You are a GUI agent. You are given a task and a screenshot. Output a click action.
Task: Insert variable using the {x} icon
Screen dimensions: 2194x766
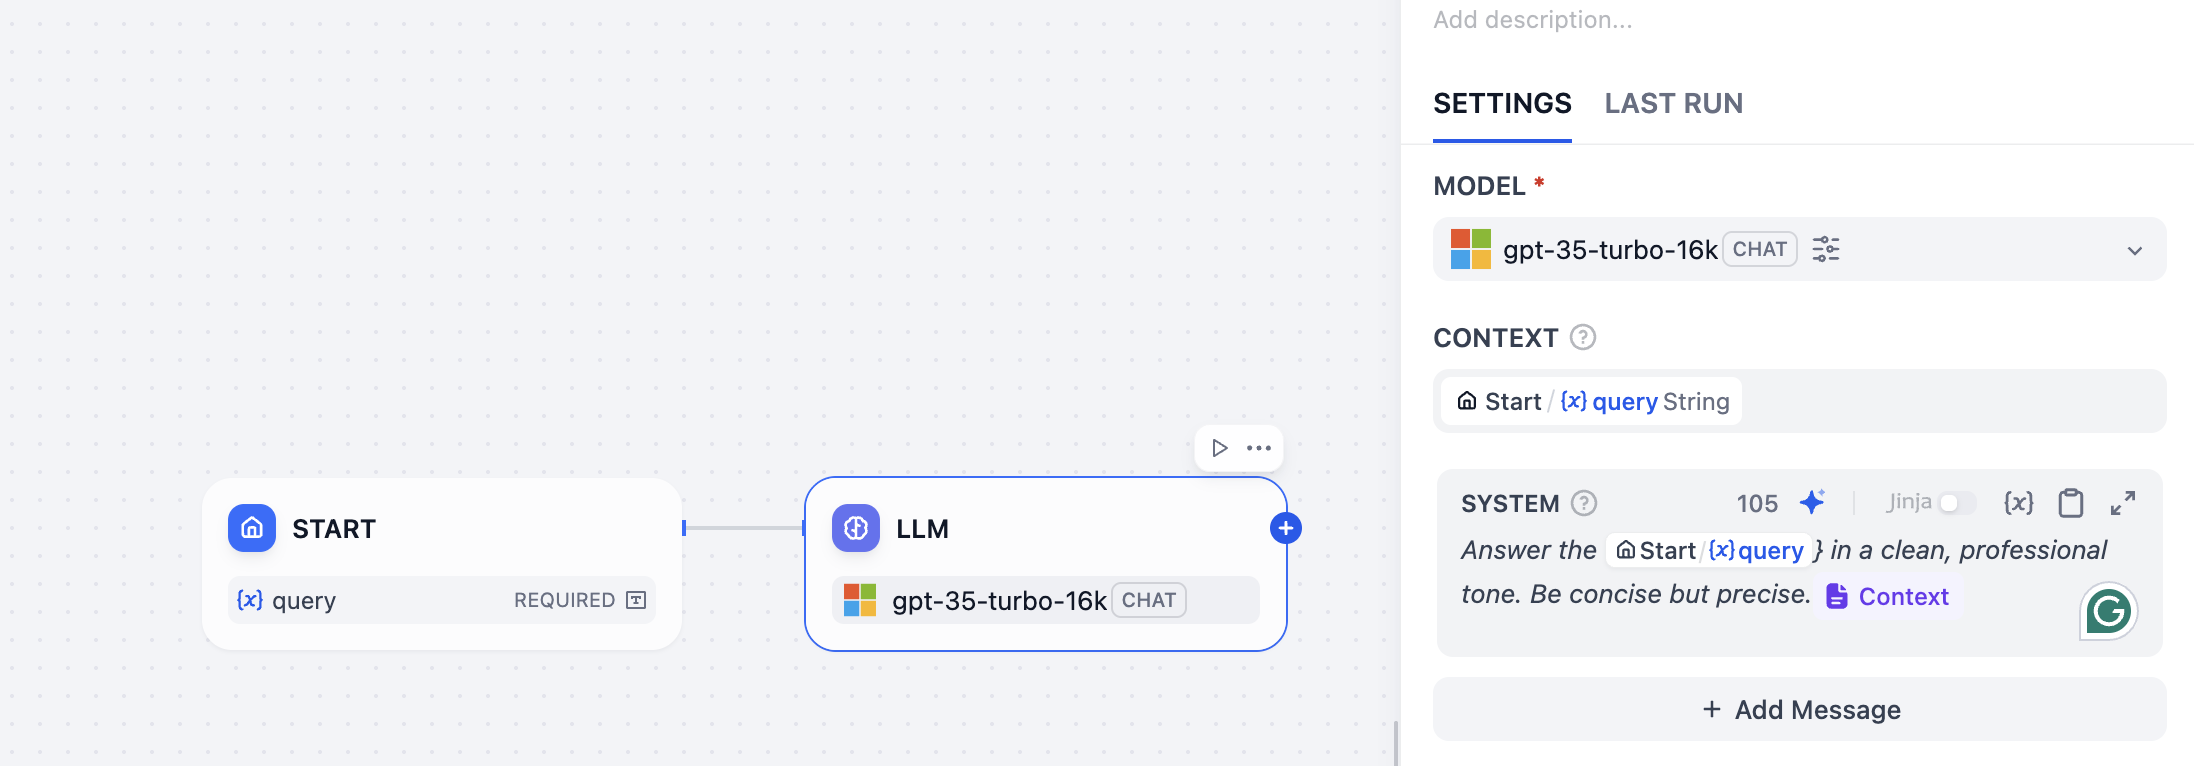pos(2018,502)
